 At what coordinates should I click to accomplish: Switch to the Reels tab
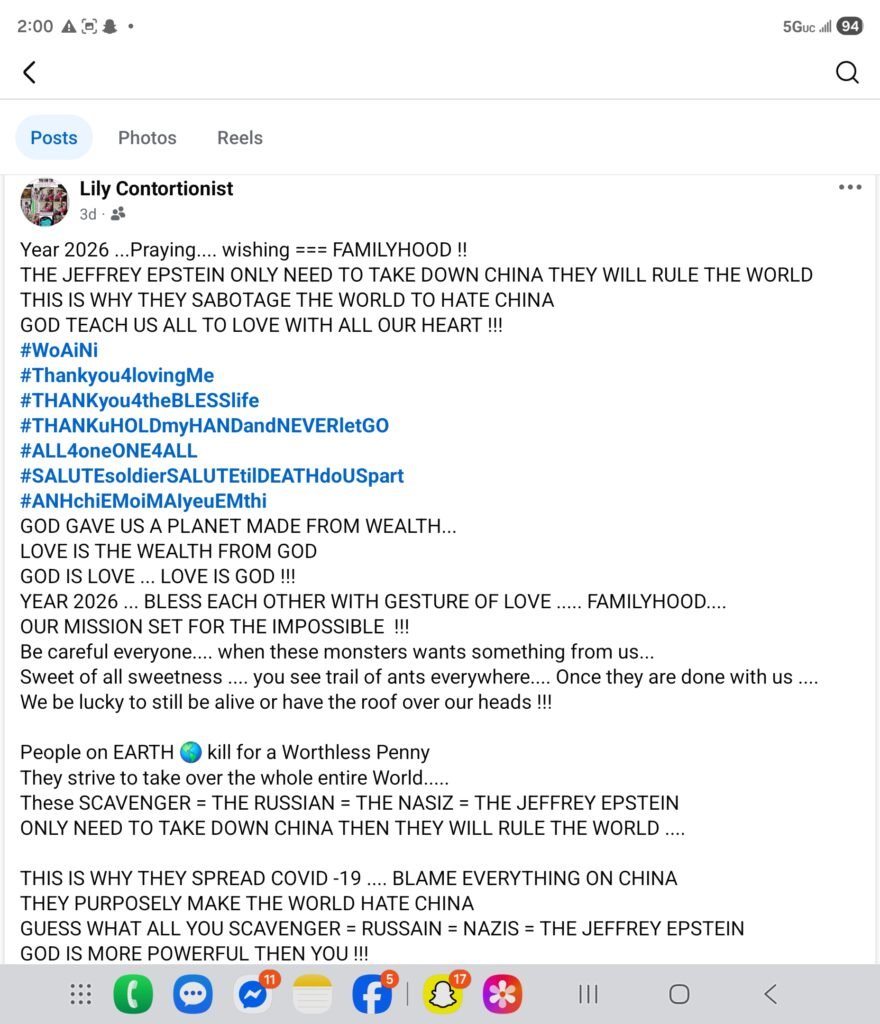(240, 138)
